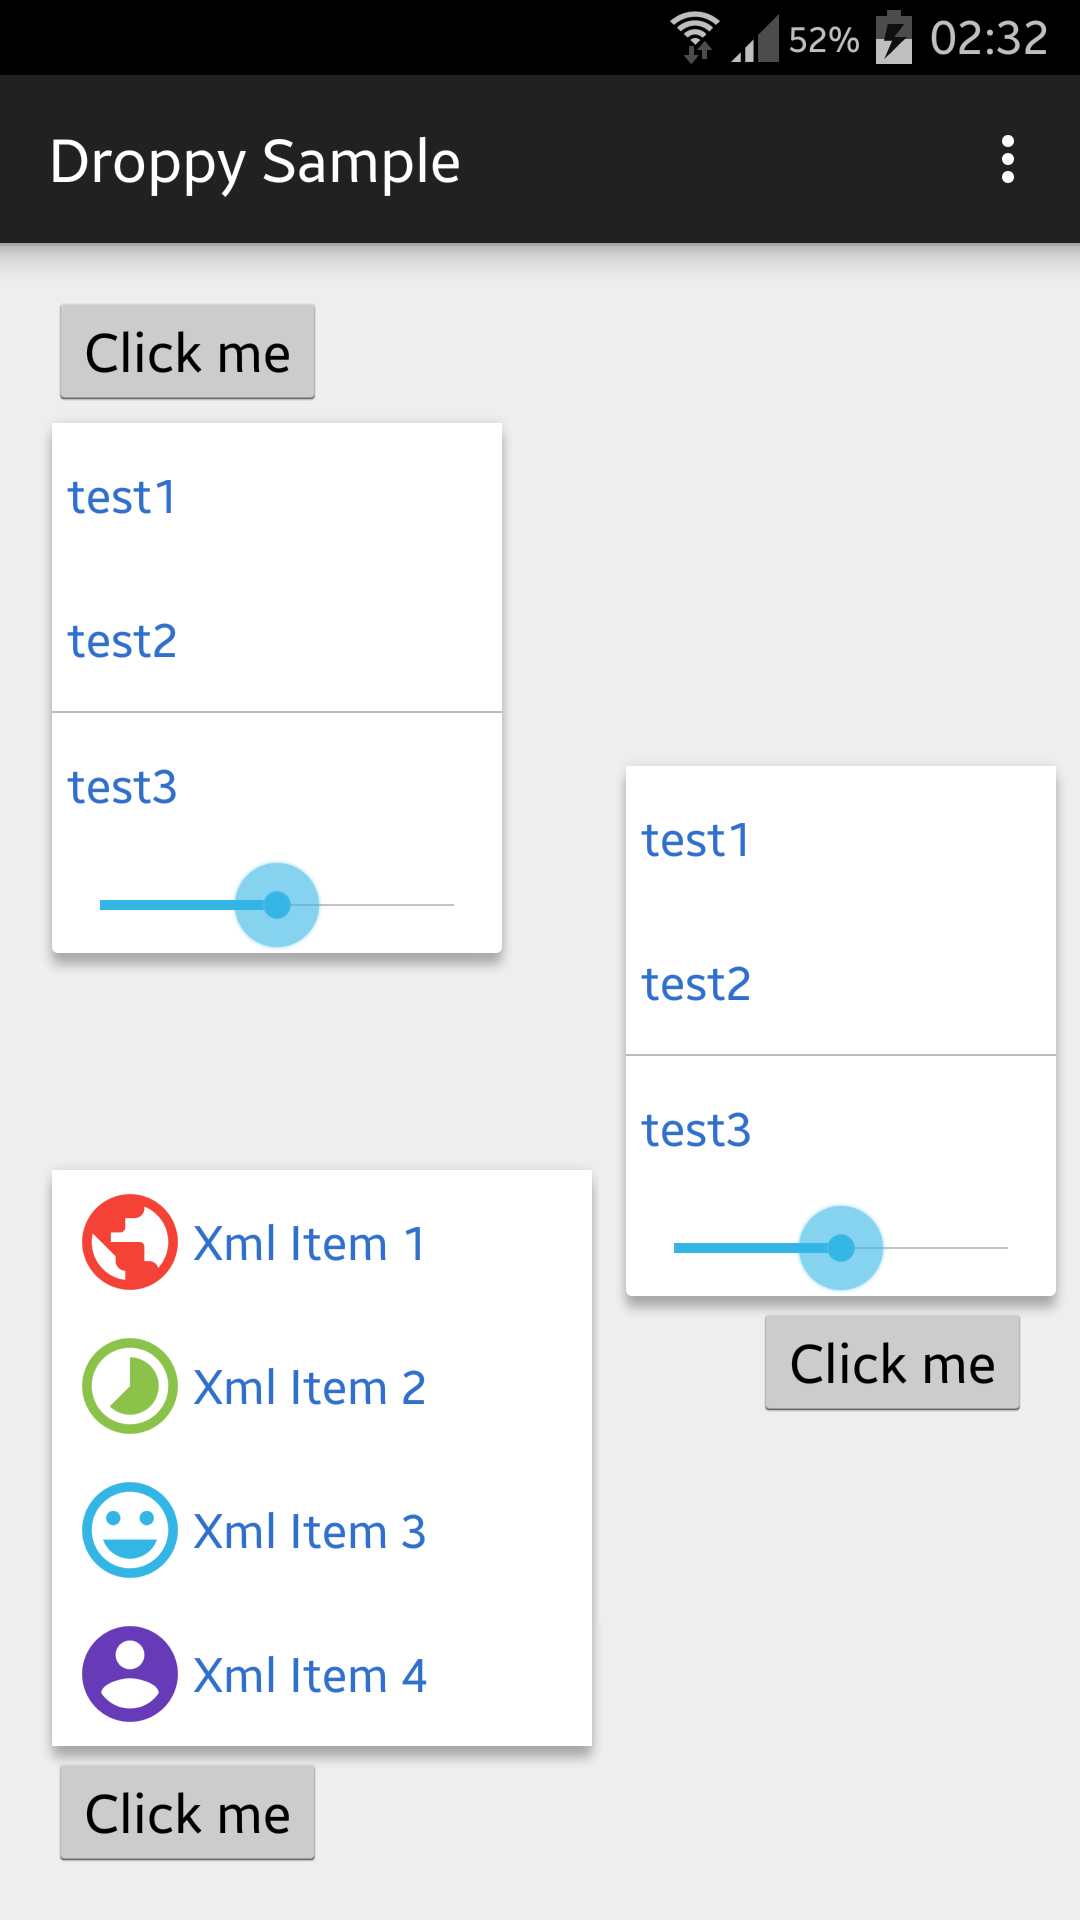Tap the red globe icon for Xml Item 1

point(130,1242)
